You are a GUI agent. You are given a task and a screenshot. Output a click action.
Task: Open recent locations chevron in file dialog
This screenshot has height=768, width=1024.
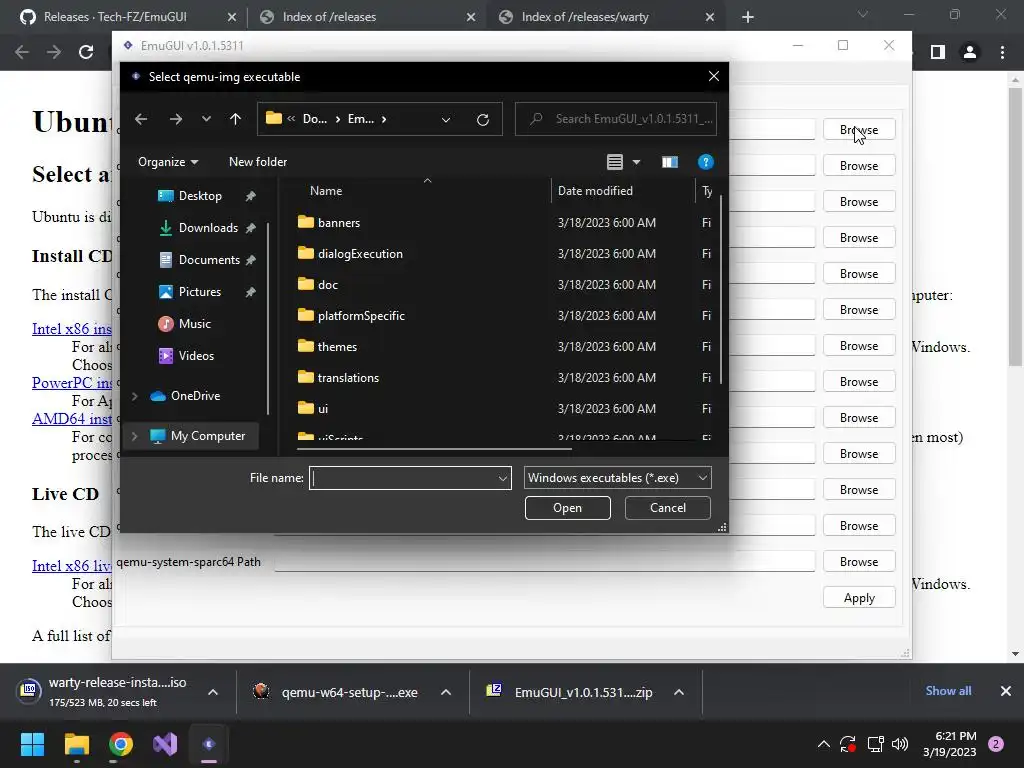206,119
